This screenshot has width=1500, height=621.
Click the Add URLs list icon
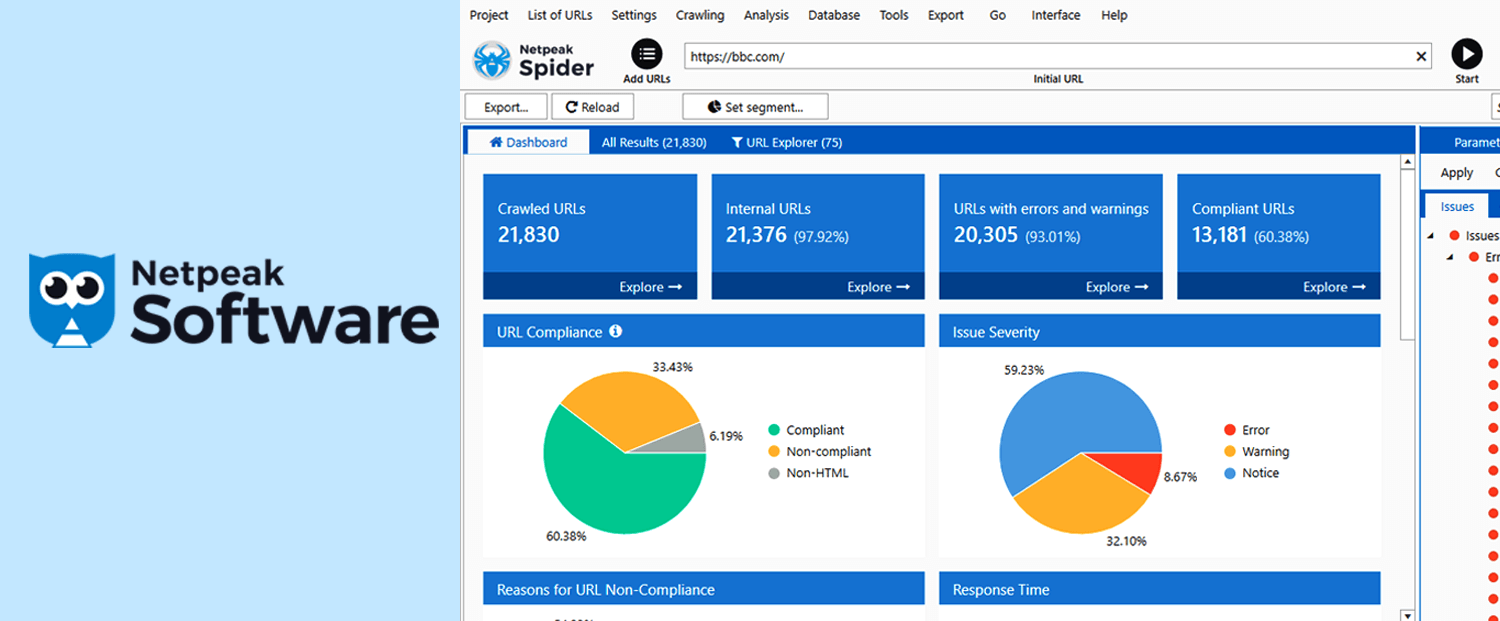point(647,54)
